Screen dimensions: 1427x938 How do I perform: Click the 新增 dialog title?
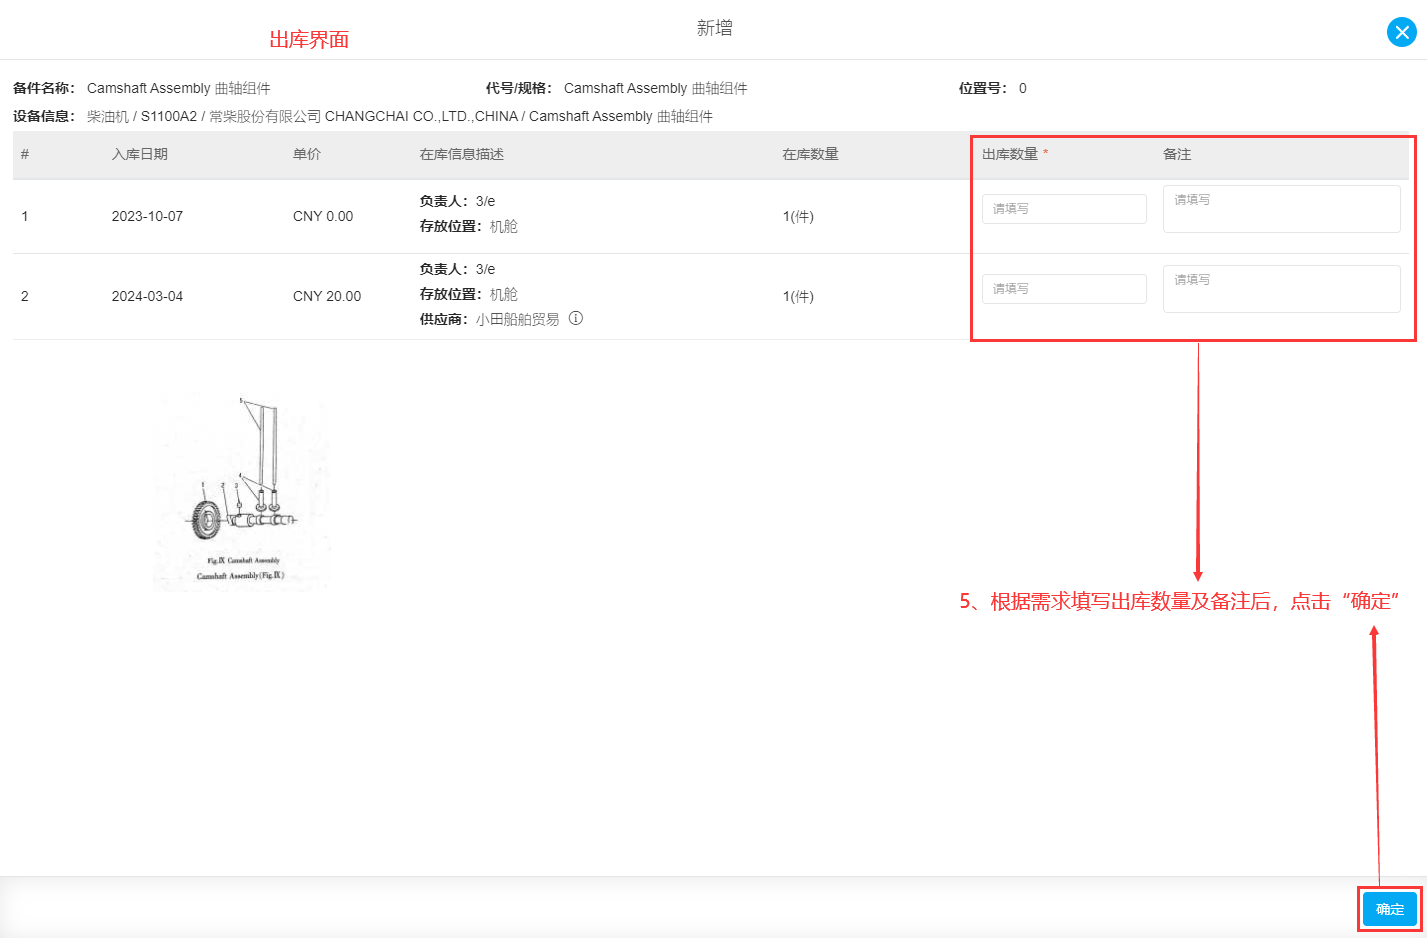point(714,28)
